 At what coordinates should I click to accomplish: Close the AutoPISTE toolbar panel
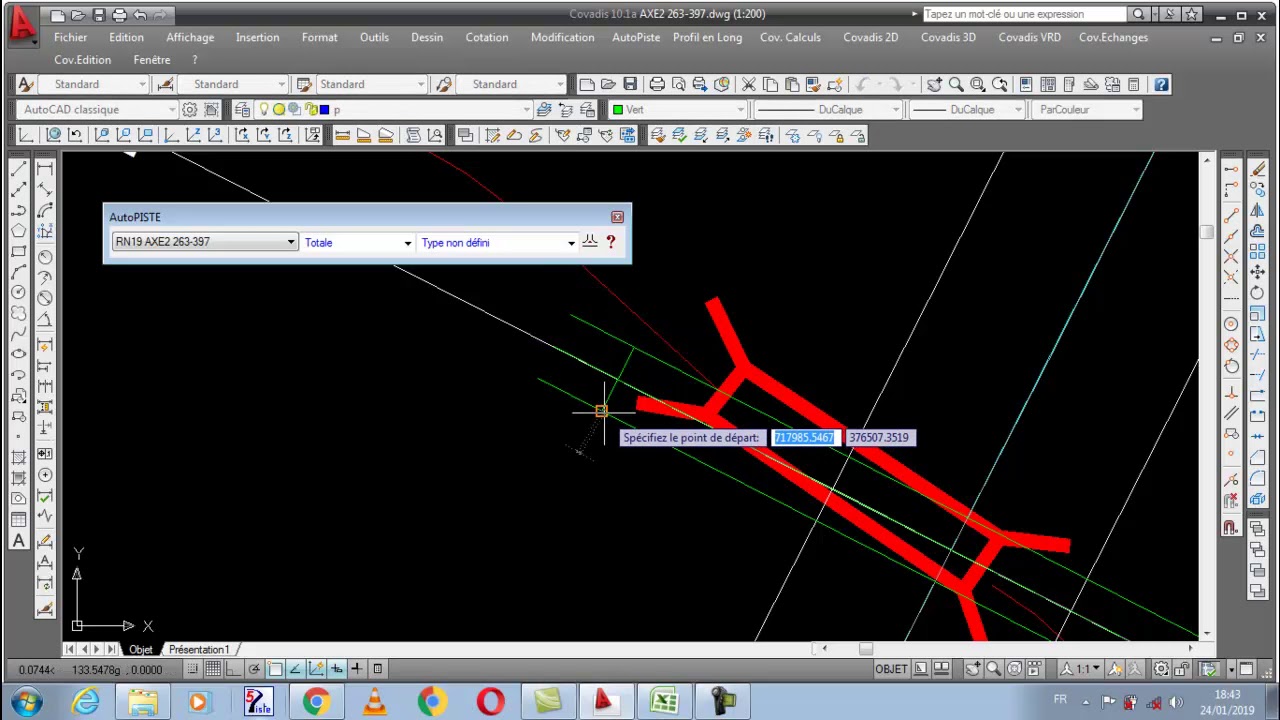(617, 217)
